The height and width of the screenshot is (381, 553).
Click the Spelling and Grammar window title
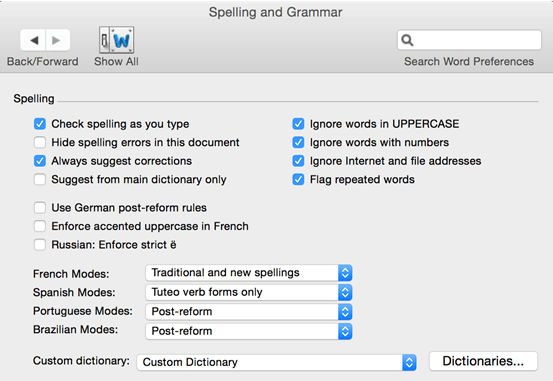[x=275, y=12]
